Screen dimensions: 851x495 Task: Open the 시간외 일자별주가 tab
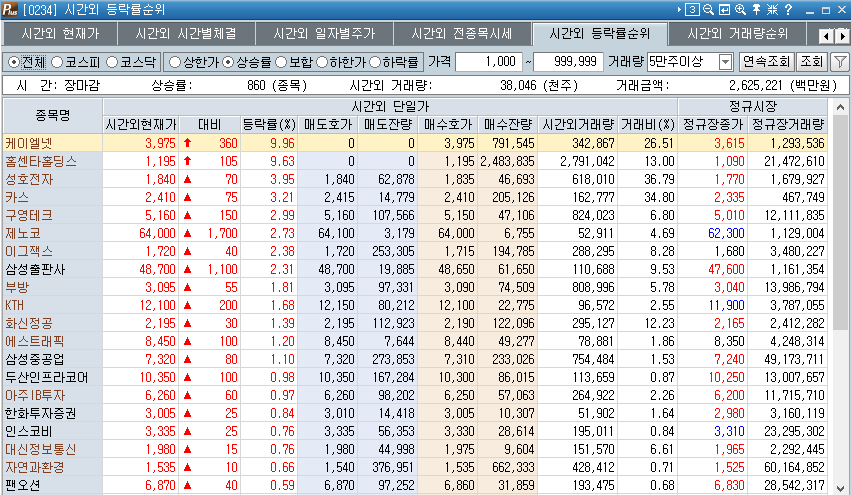[325, 34]
